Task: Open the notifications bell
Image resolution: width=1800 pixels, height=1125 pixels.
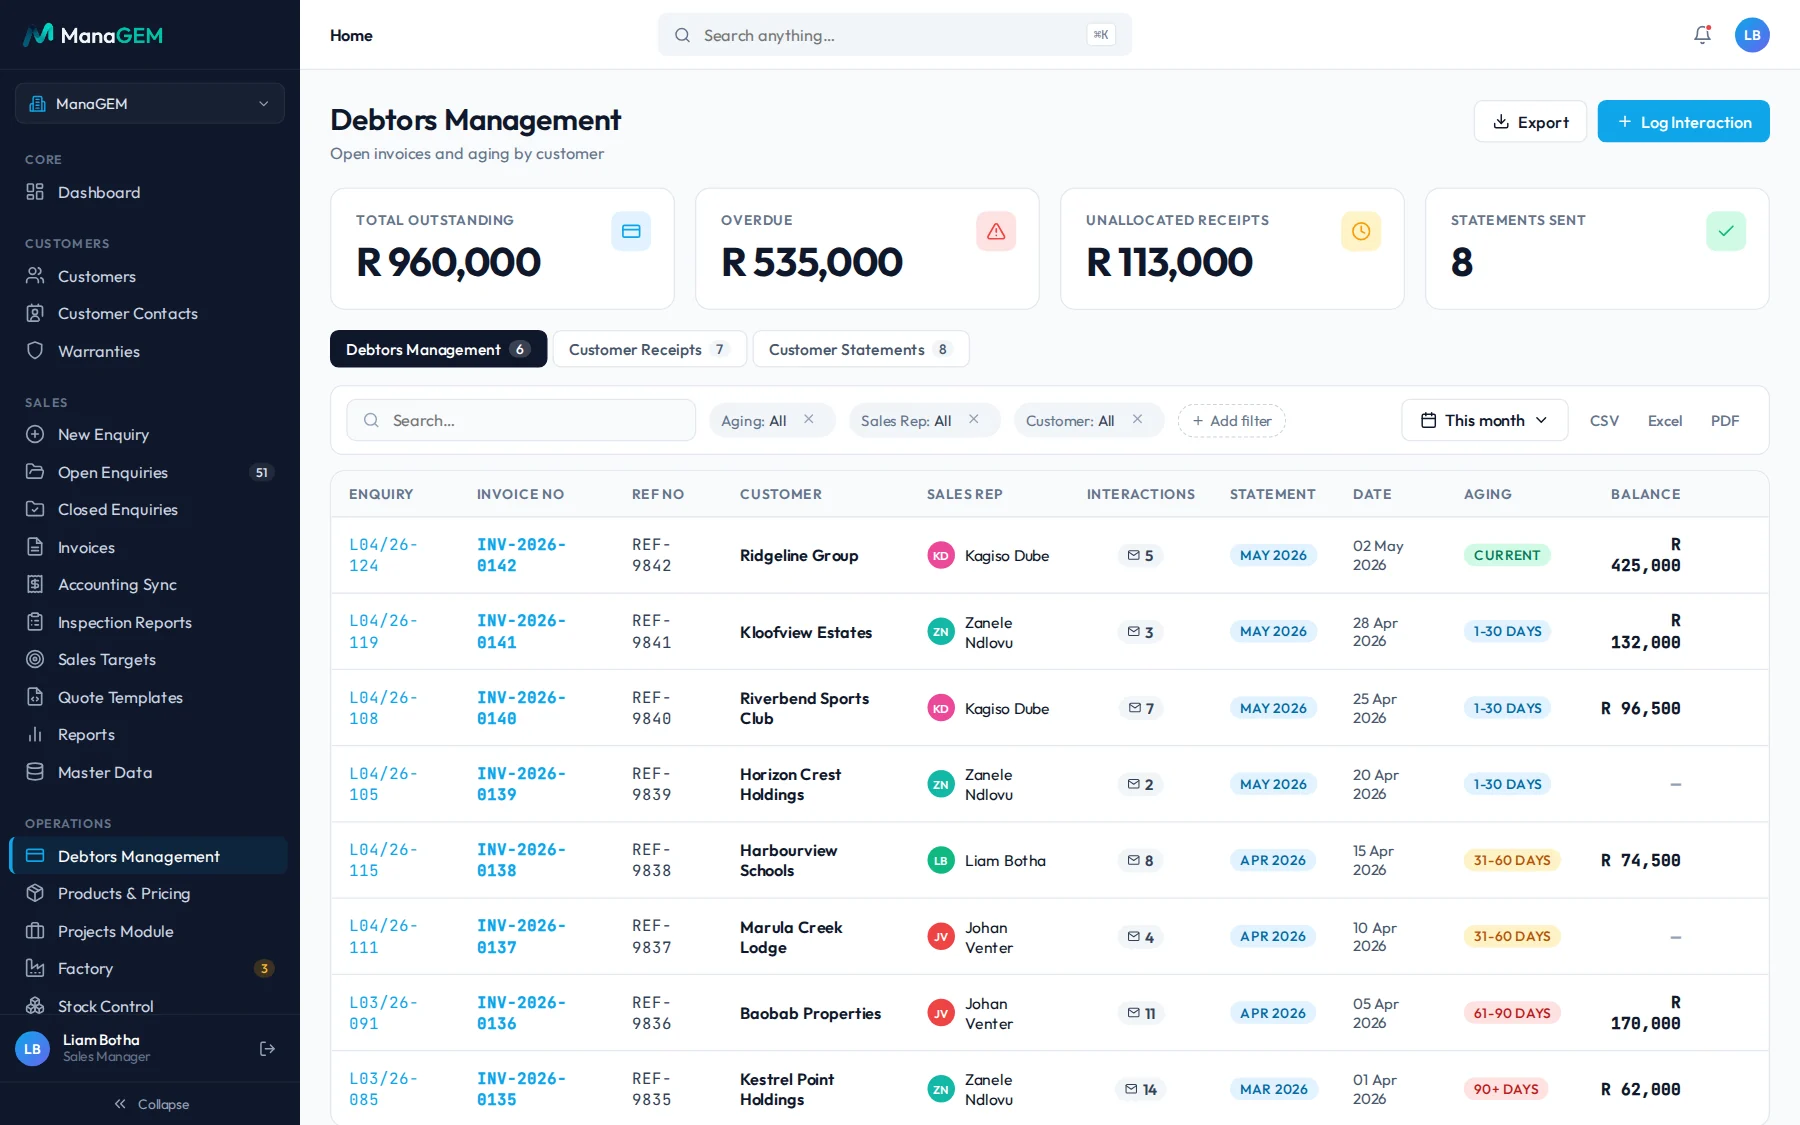Action: [1702, 35]
